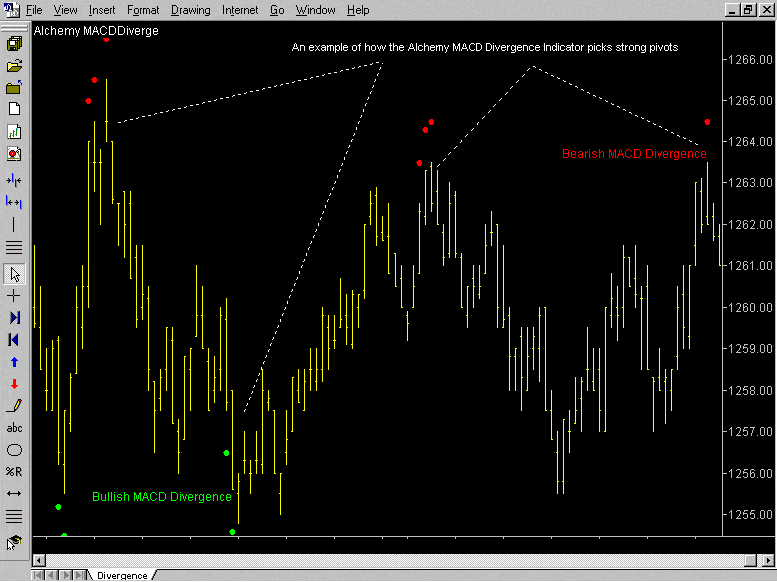Open the Drawing menu
Screen dimensions: 777x582
pos(190,10)
